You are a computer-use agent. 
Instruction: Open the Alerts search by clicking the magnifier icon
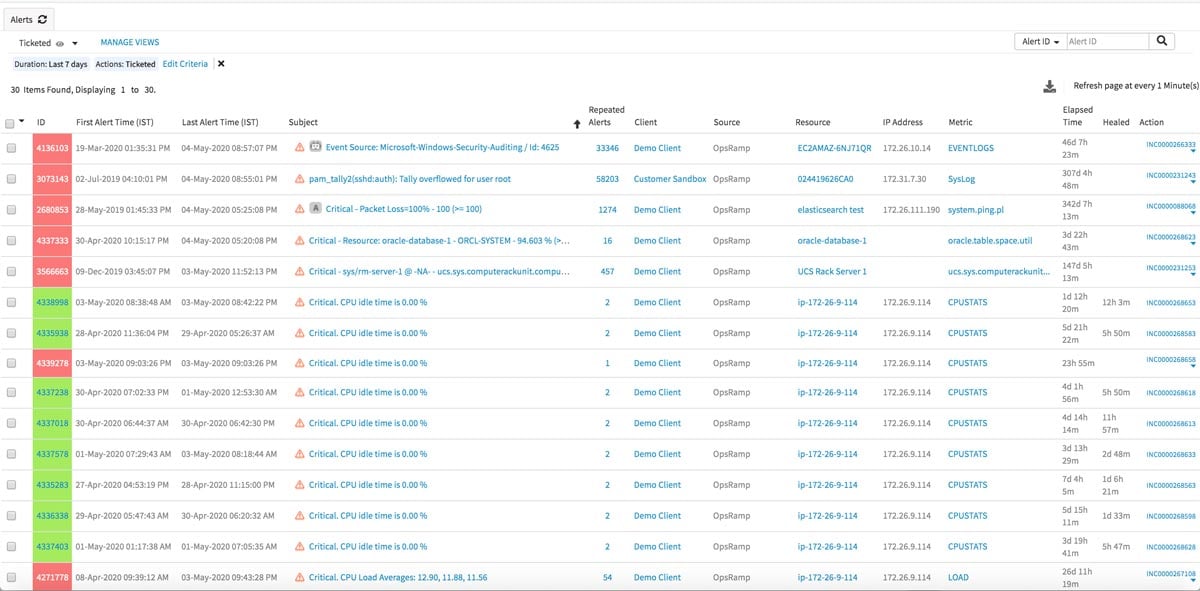(x=1160, y=41)
